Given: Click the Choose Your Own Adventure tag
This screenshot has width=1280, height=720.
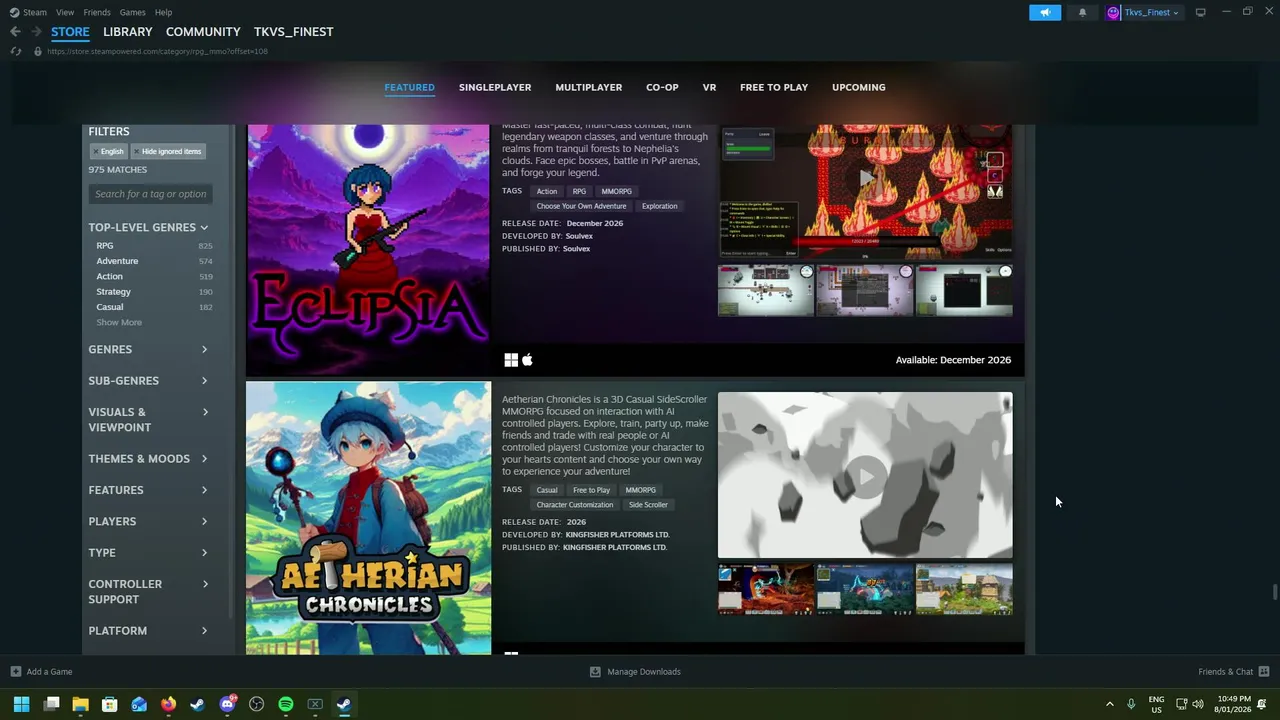Looking at the screenshot, I should point(581,206).
